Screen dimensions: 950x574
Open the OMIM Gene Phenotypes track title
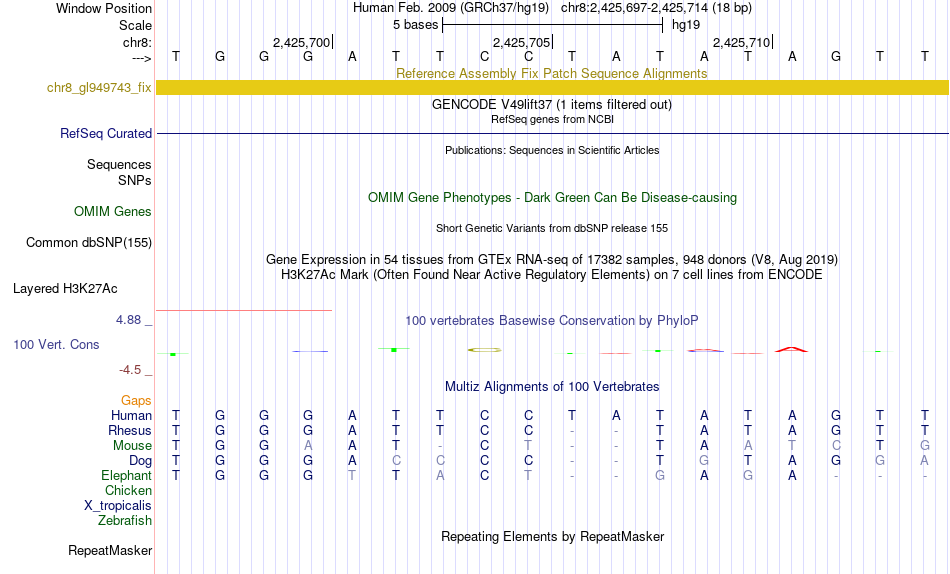point(552,198)
